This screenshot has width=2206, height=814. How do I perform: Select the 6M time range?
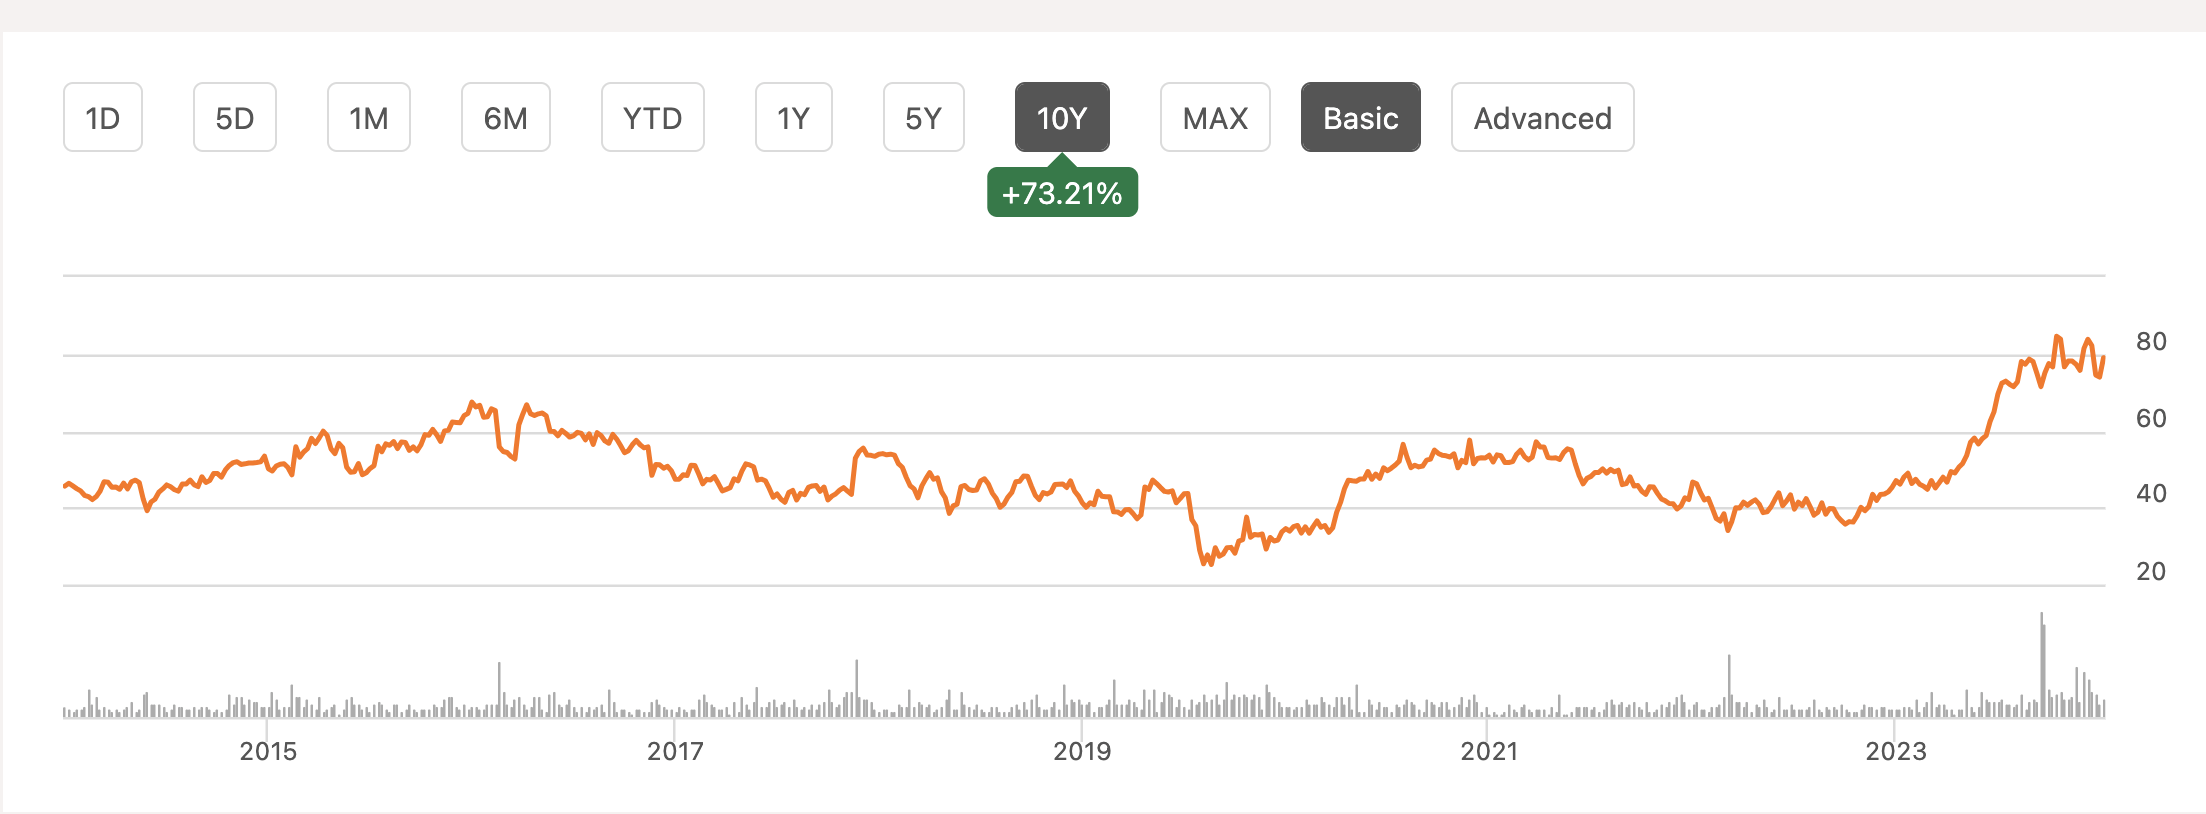click(x=505, y=117)
